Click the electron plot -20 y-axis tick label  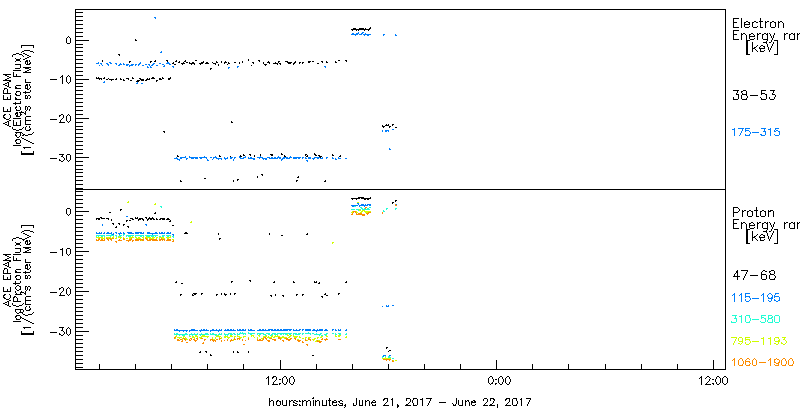click(59, 118)
